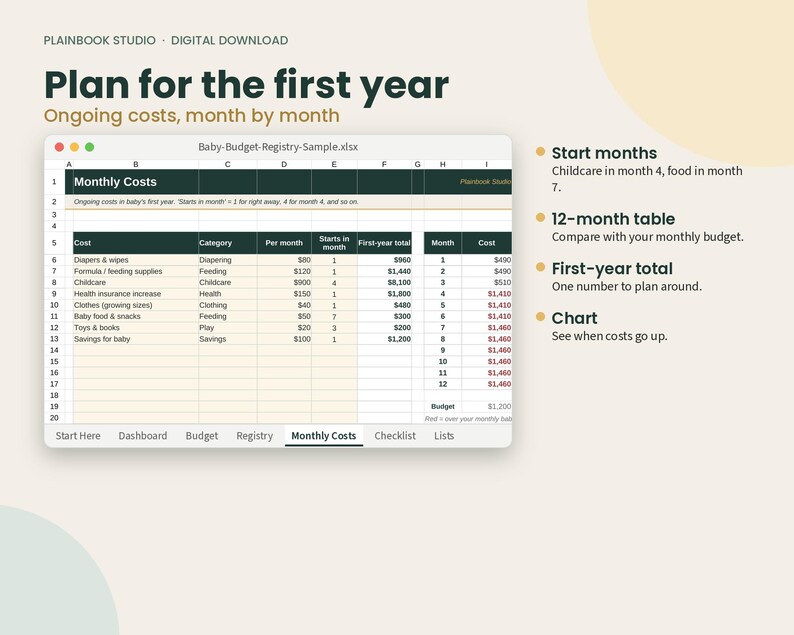The image size is (794, 635).
Task: Click the yellow minimize window button
Action: pyautogui.click(x=74, y=147)
